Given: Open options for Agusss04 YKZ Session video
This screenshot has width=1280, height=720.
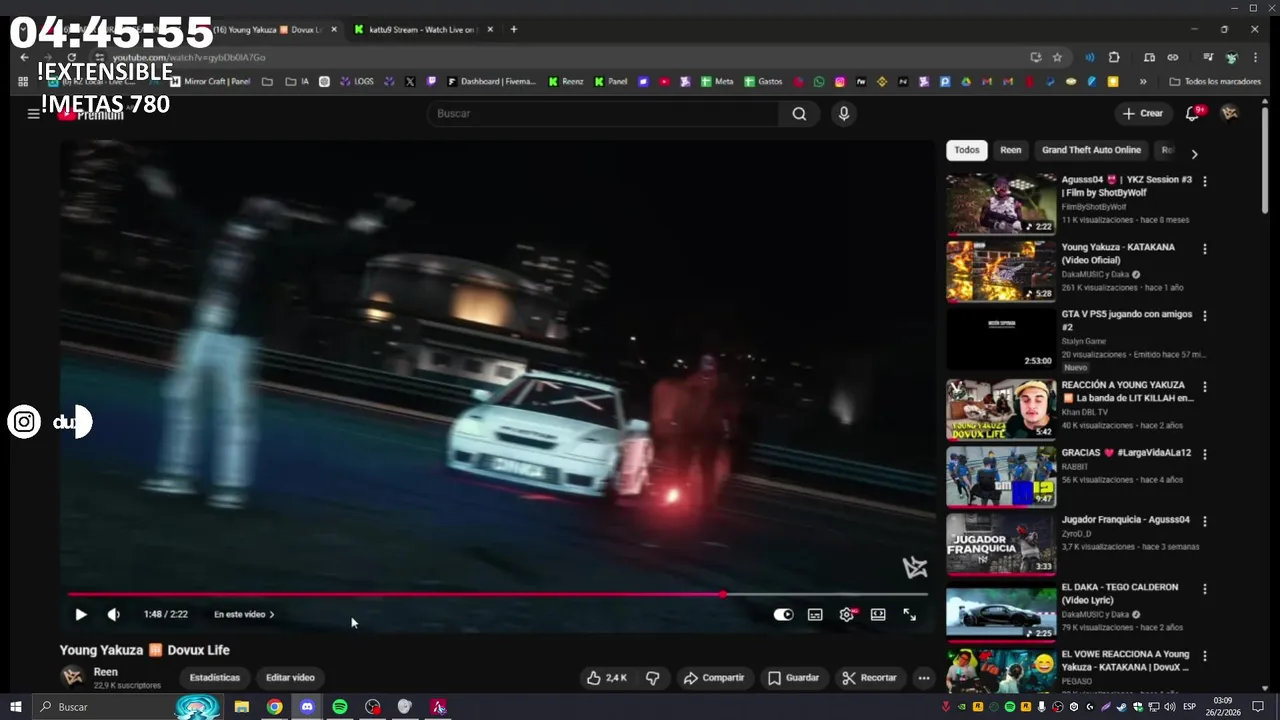Looking at the screenshot, I should pos(1204,181).
